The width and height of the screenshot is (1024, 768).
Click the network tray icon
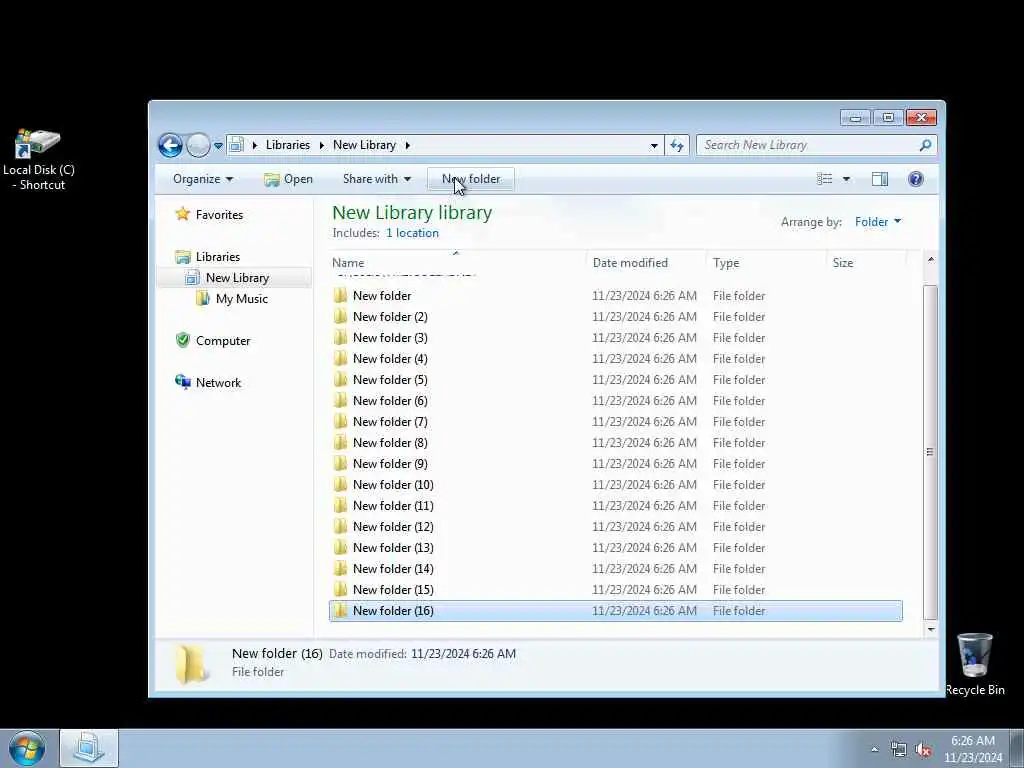point(899,750)
